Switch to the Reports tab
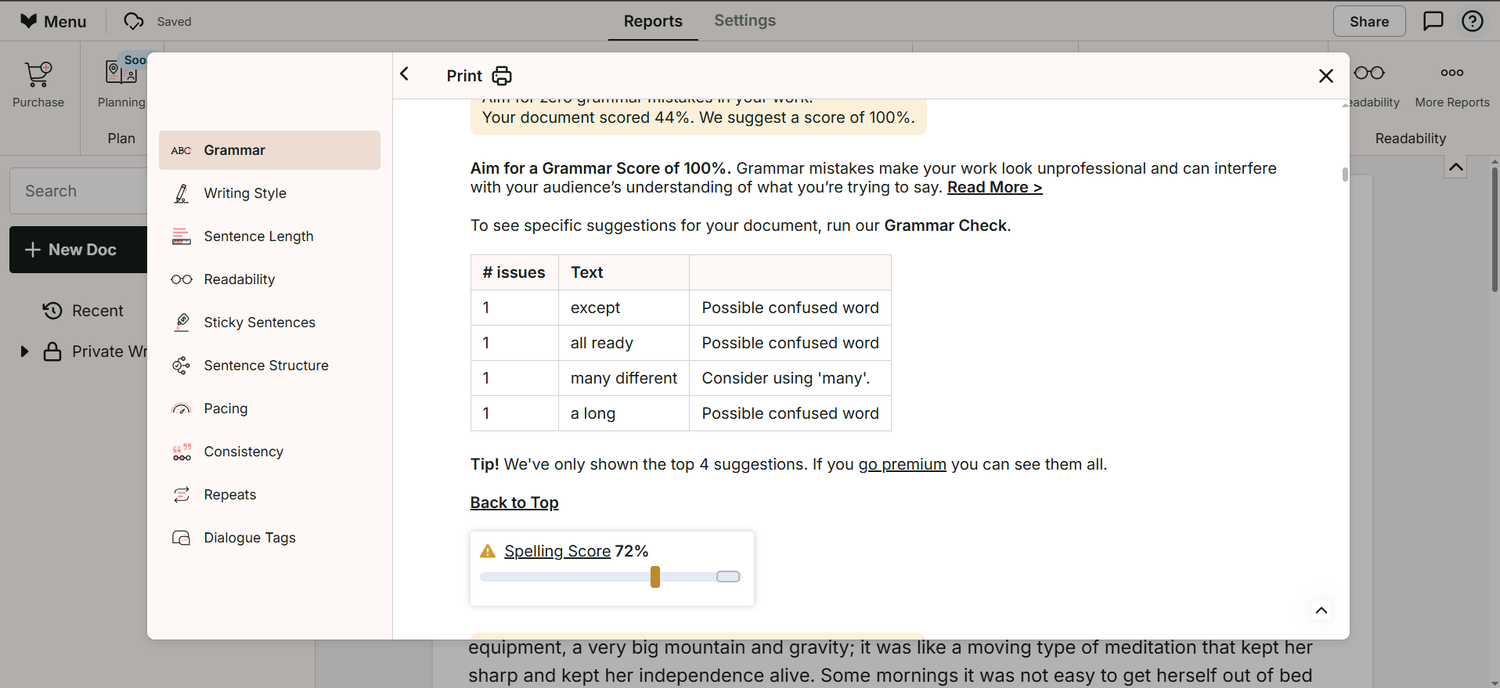 [653, 21]
